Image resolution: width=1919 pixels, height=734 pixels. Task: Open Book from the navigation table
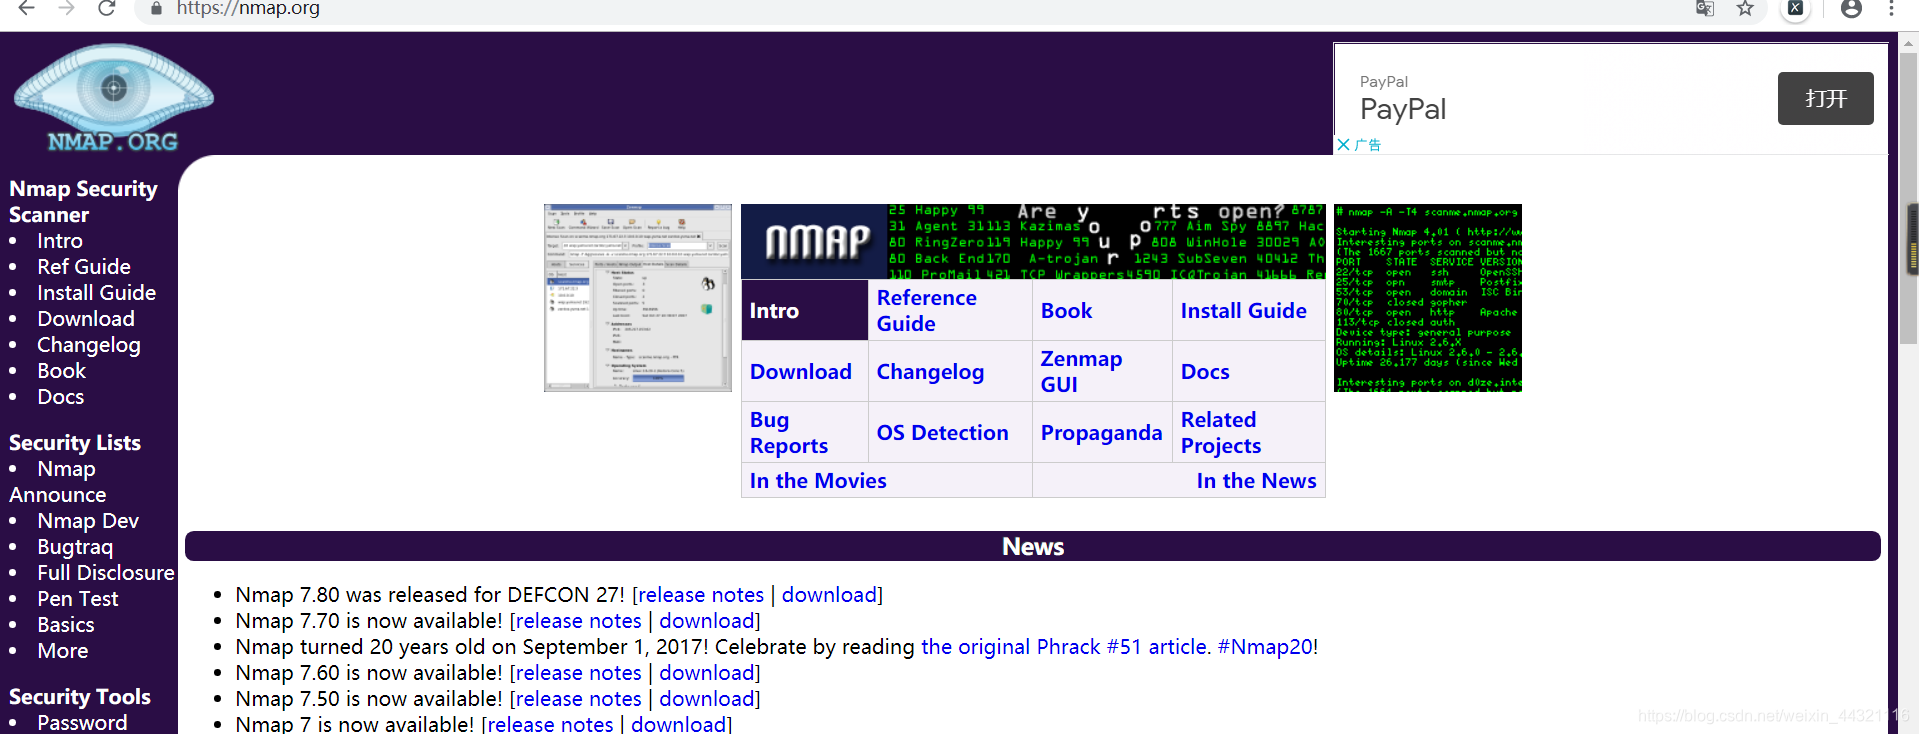click(1066, 311)
